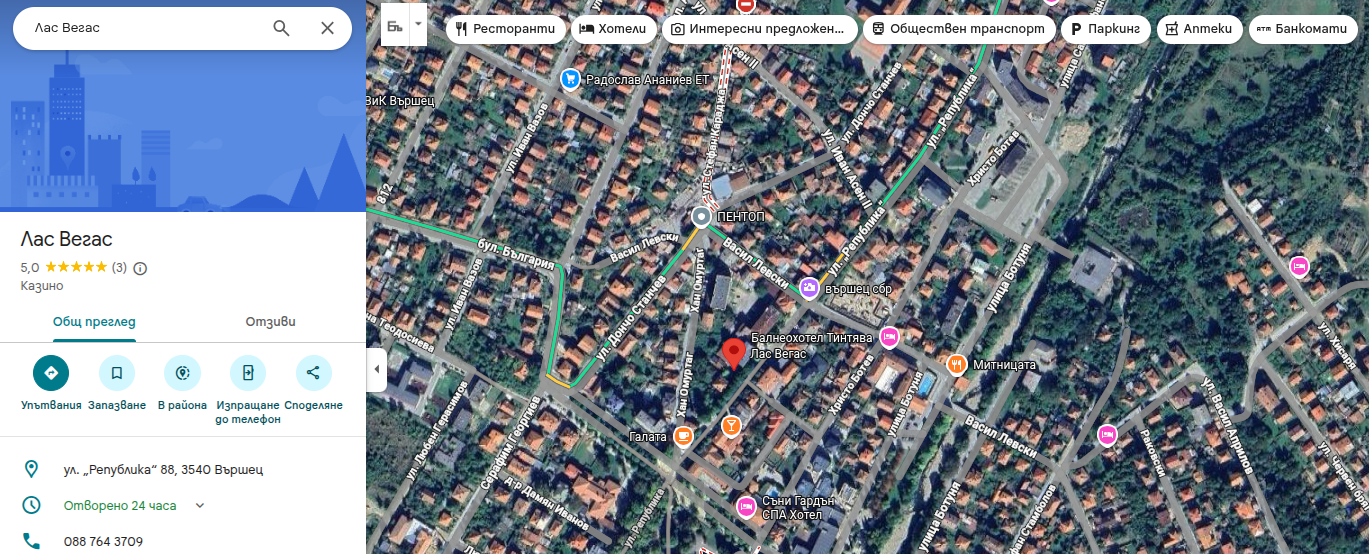Click the Упътвания directions icon
Image resolution: width=1369 pixels, height=554 pixels.
(51, 373)
